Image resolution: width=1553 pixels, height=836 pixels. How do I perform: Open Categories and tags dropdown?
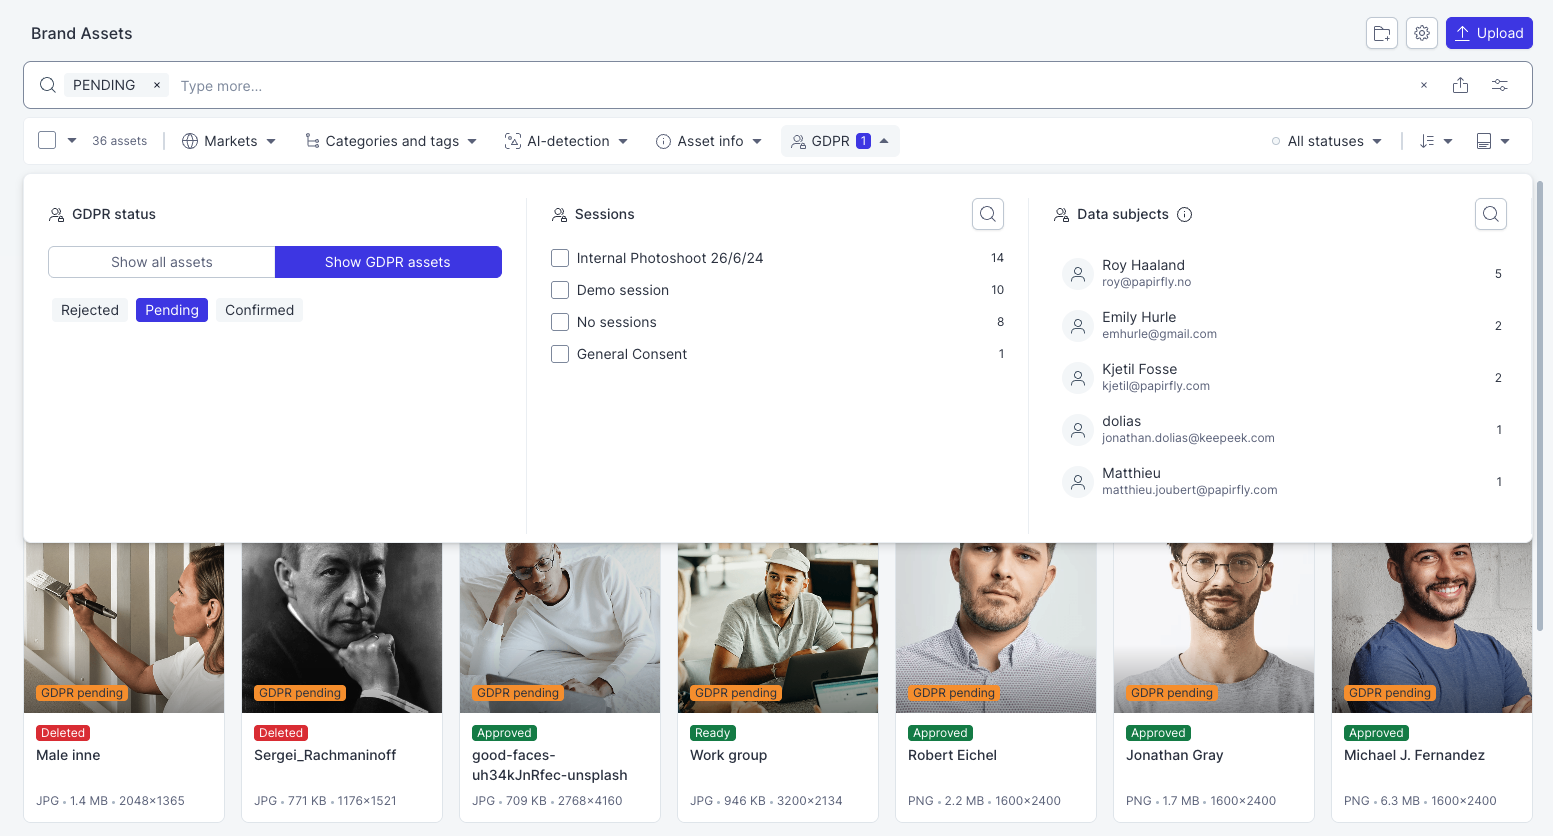[391, 141]
